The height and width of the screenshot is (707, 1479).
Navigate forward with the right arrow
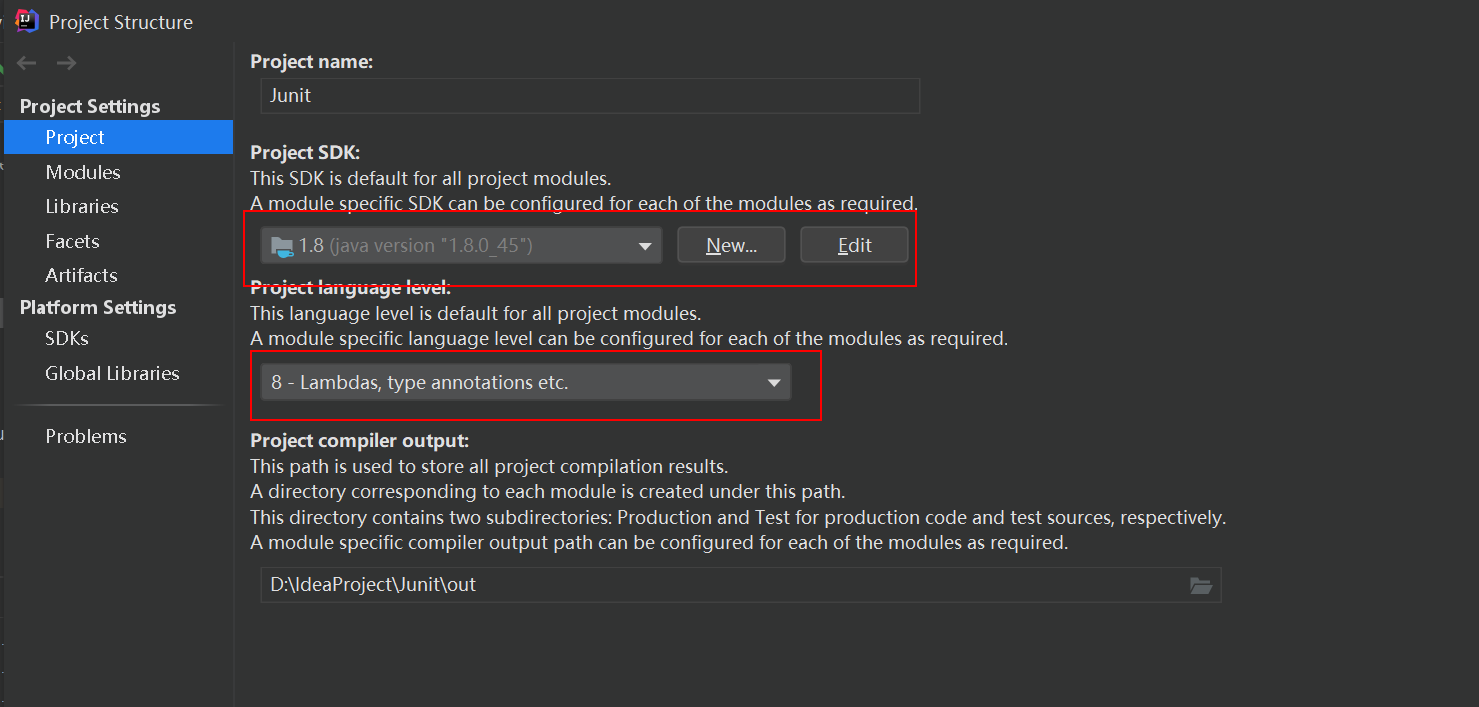pos(67,63)
